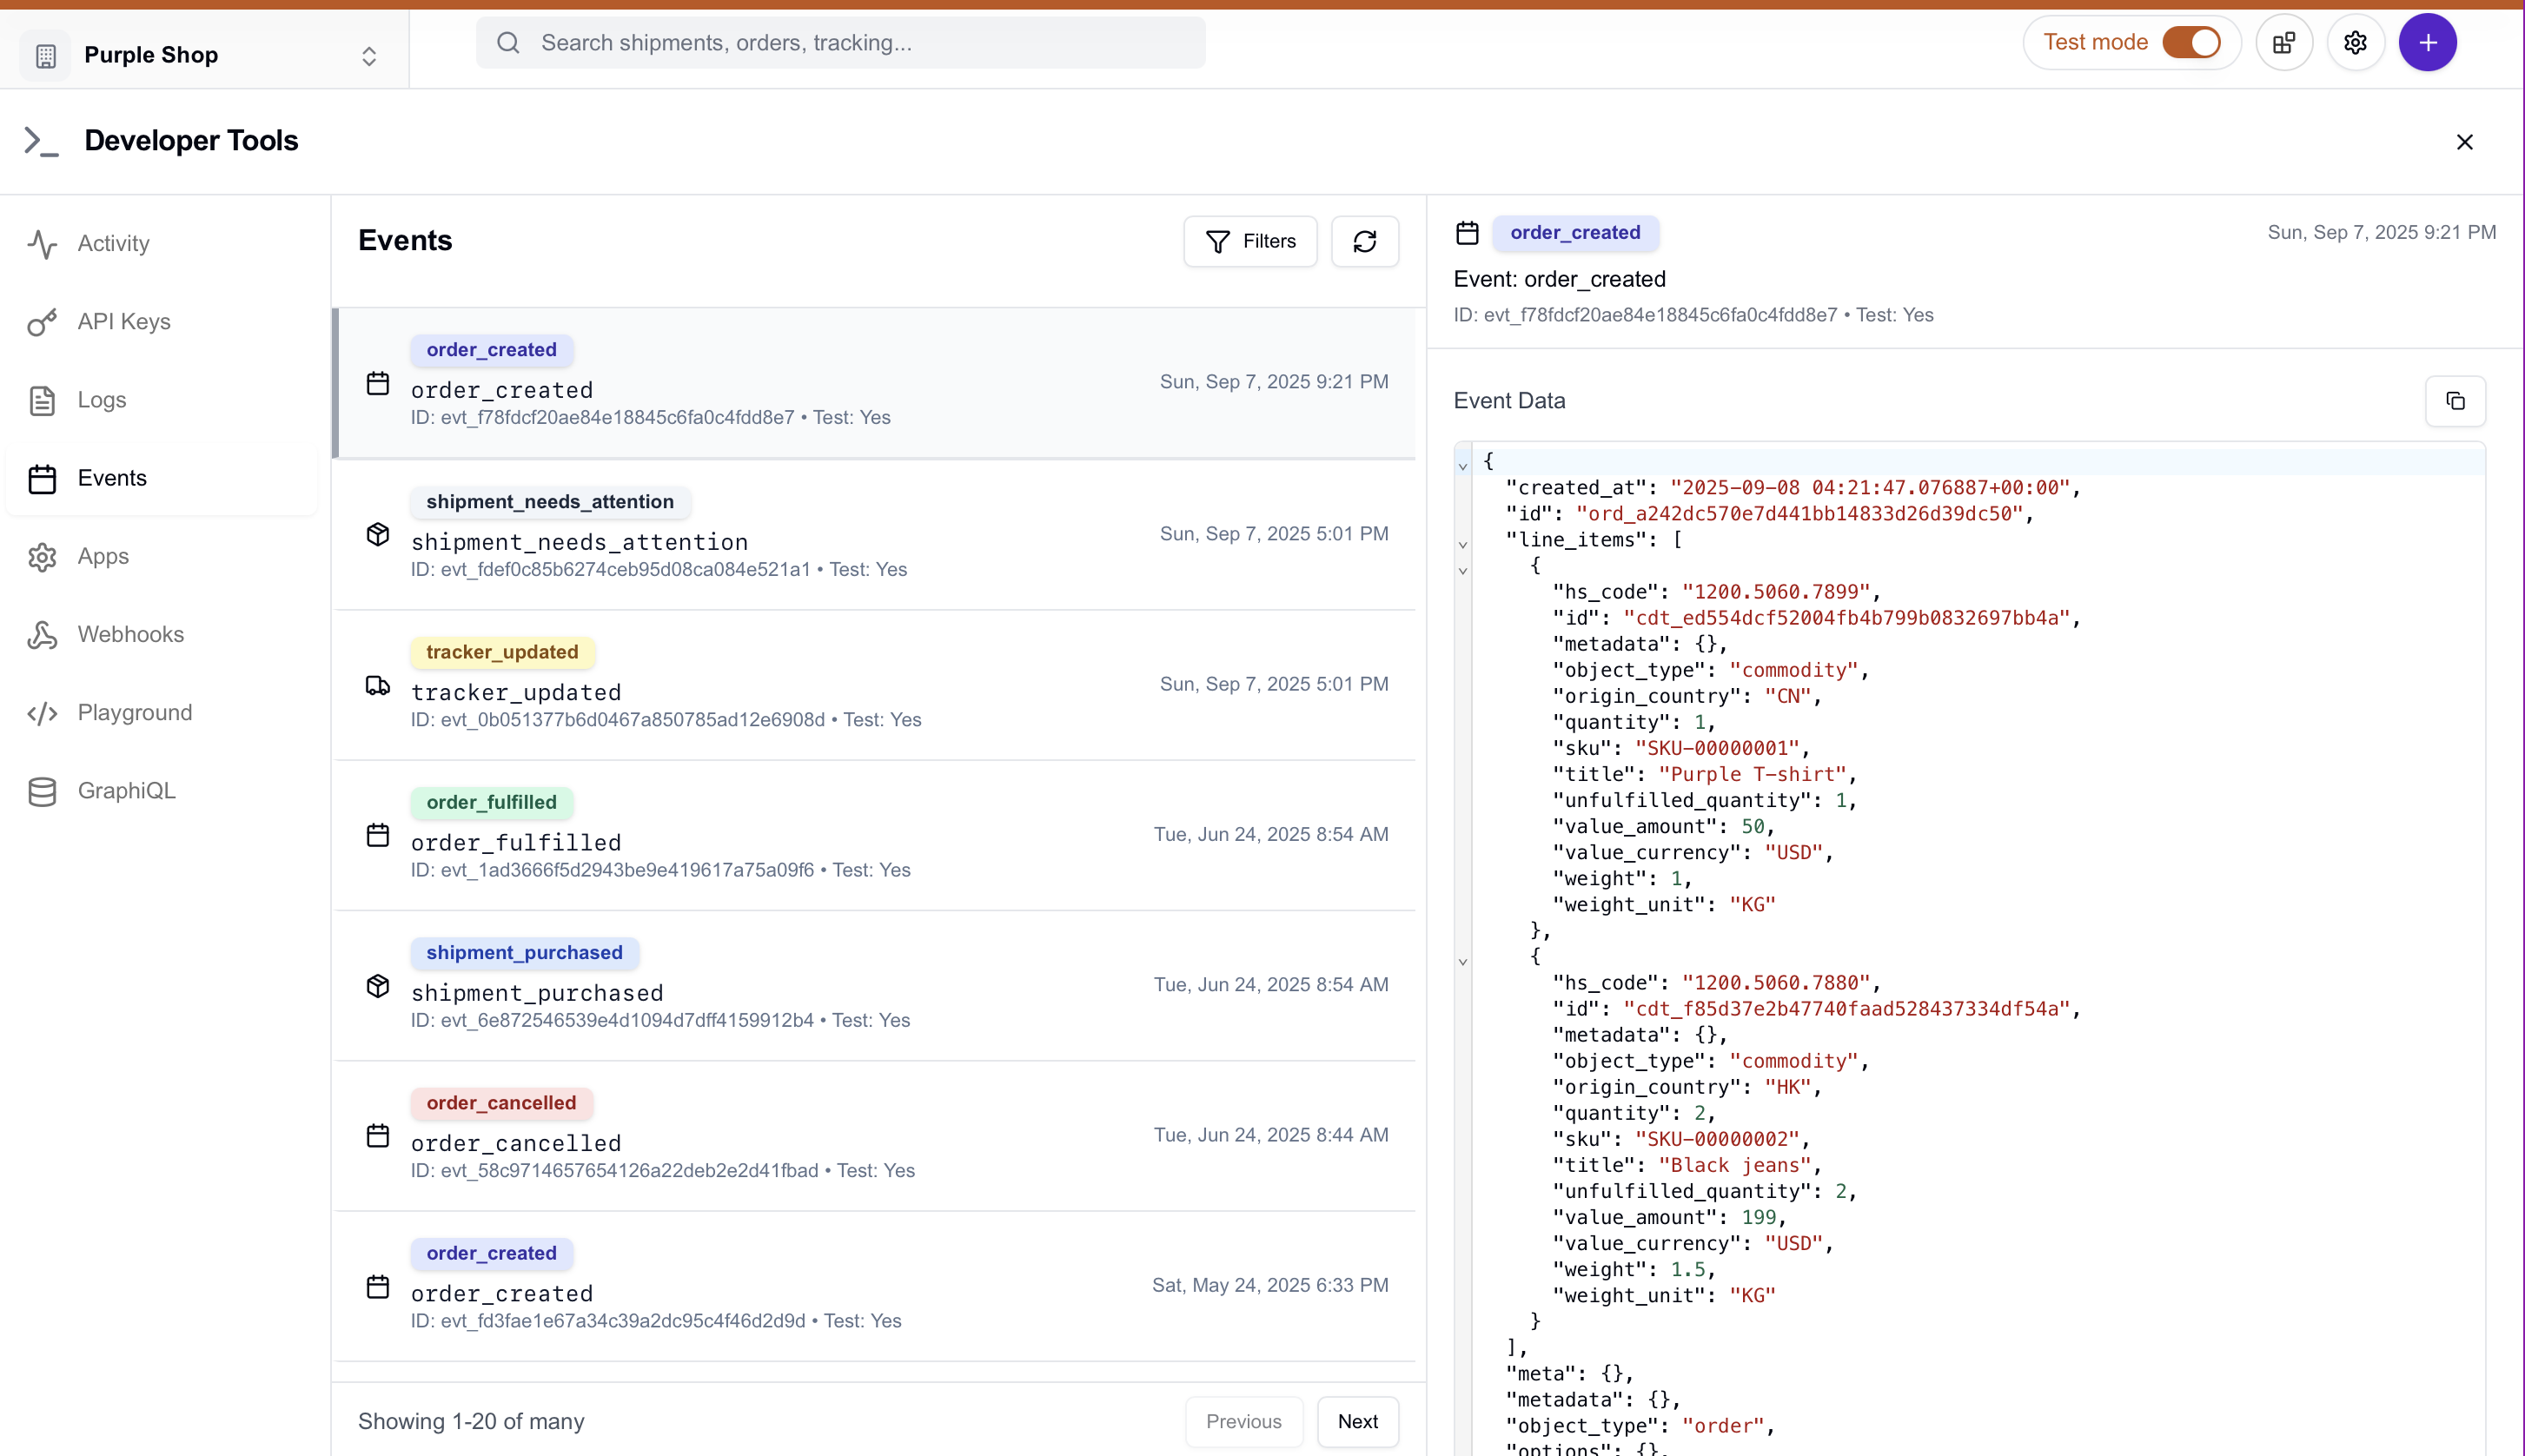Open the GraphiQL tool

click(x=128, y=790)
